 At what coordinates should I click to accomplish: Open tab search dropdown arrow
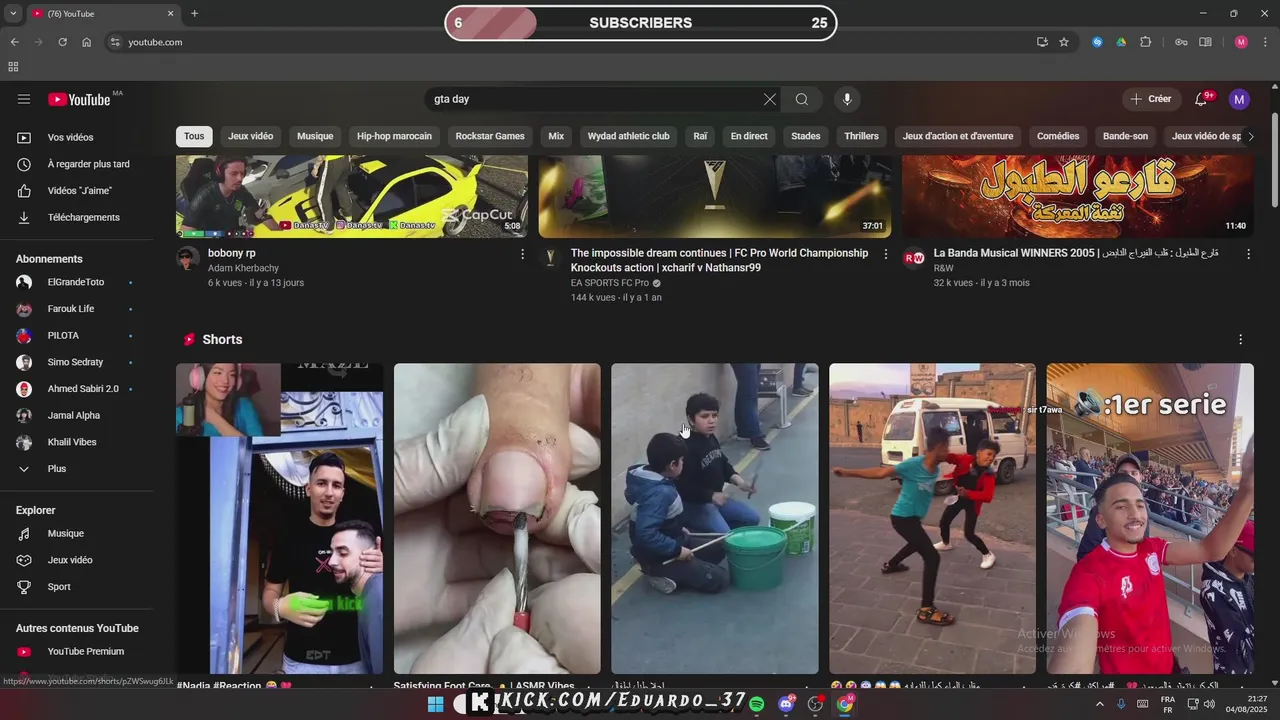13,14
